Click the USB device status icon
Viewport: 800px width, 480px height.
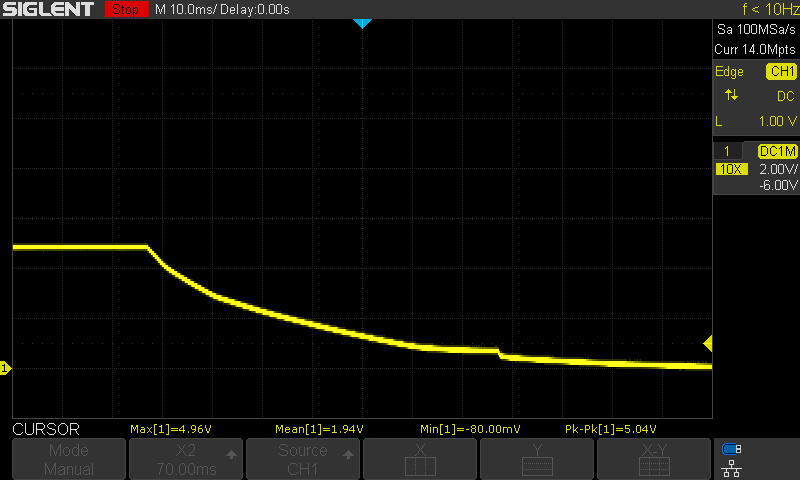(732, 449)
